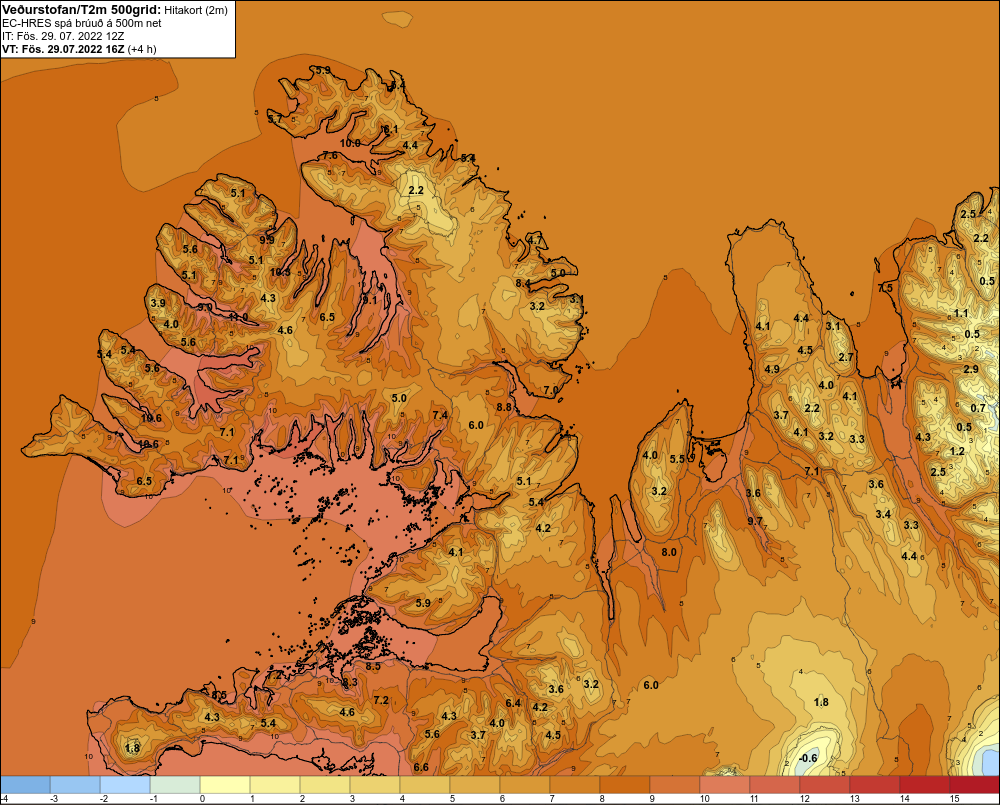This screenshot has width=1000, height=805.
Task: Click the 8.8 temperature value on the map
Action: click(504, 407)
